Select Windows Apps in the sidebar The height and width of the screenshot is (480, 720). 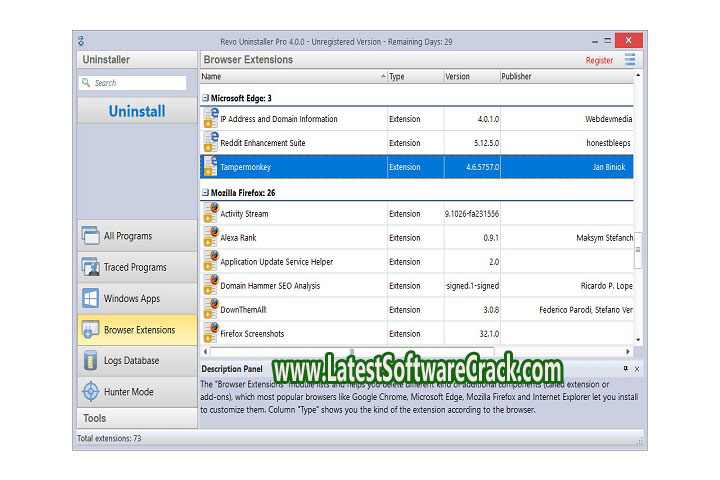(137, 298)
